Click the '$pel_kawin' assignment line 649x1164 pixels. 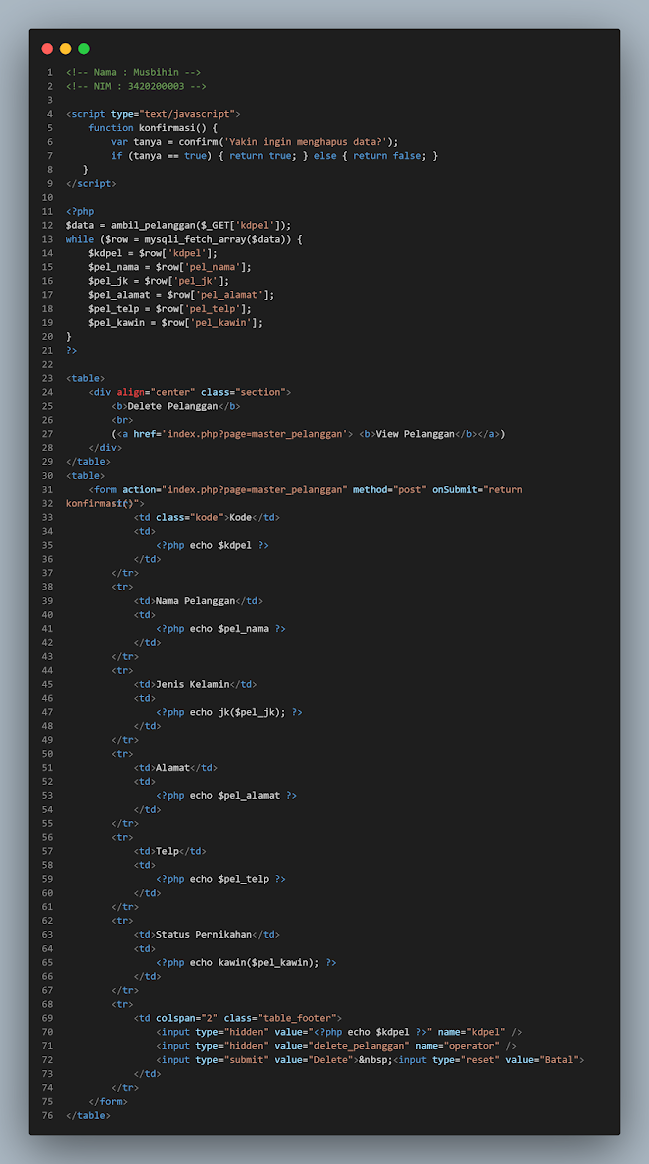point(176,323)
